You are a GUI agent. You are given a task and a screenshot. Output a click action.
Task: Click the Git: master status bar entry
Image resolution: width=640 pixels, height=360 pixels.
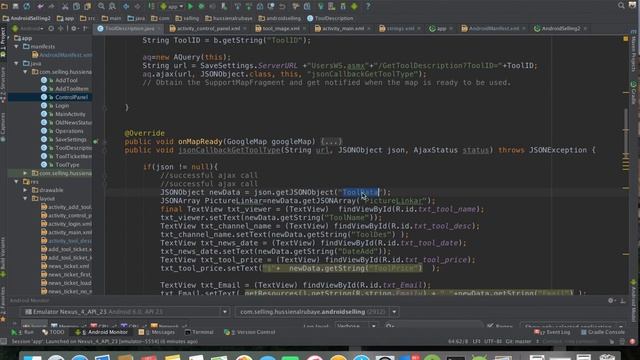(518, 341)
